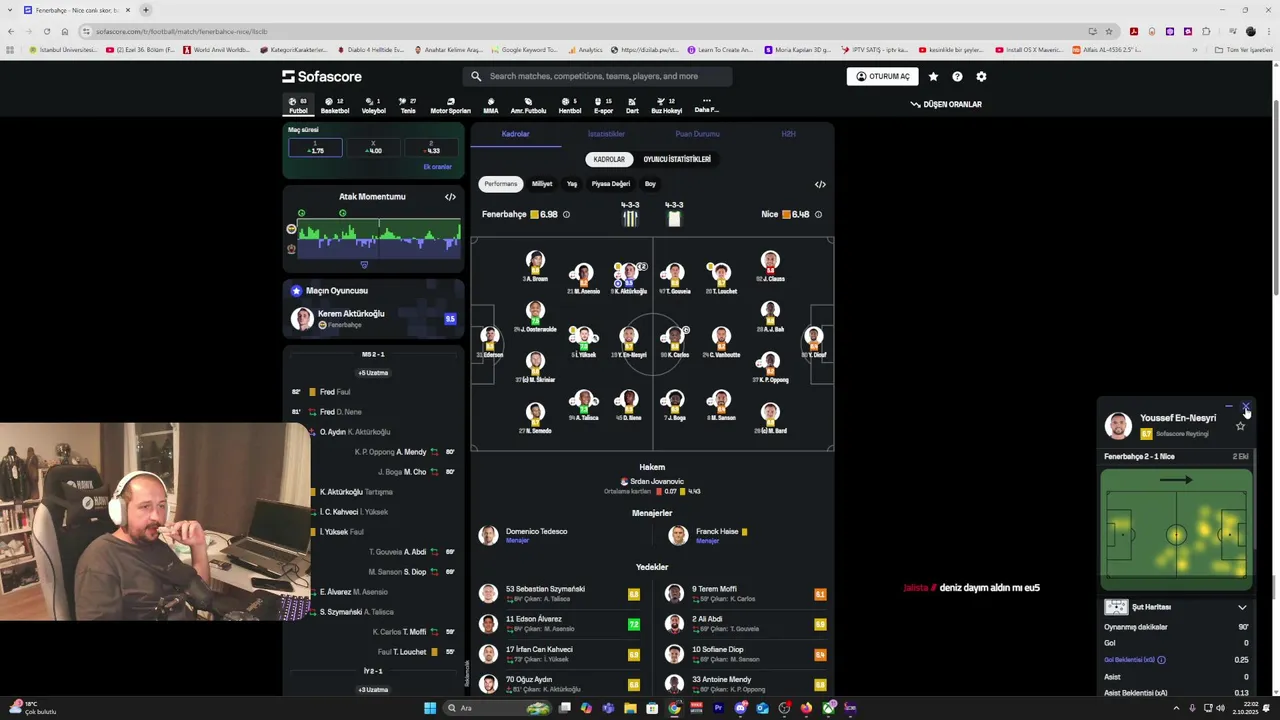Click the Sofascore search field
Image resolution: width=1280 pixels, height=720 pixels.
point(597,76)
